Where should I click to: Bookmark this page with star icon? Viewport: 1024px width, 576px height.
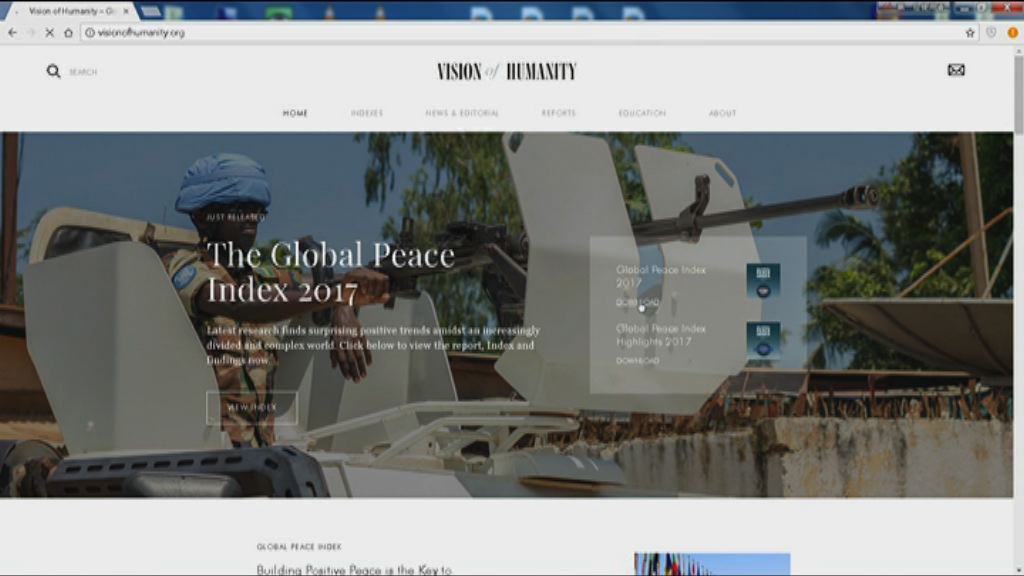tap(970, 32)
